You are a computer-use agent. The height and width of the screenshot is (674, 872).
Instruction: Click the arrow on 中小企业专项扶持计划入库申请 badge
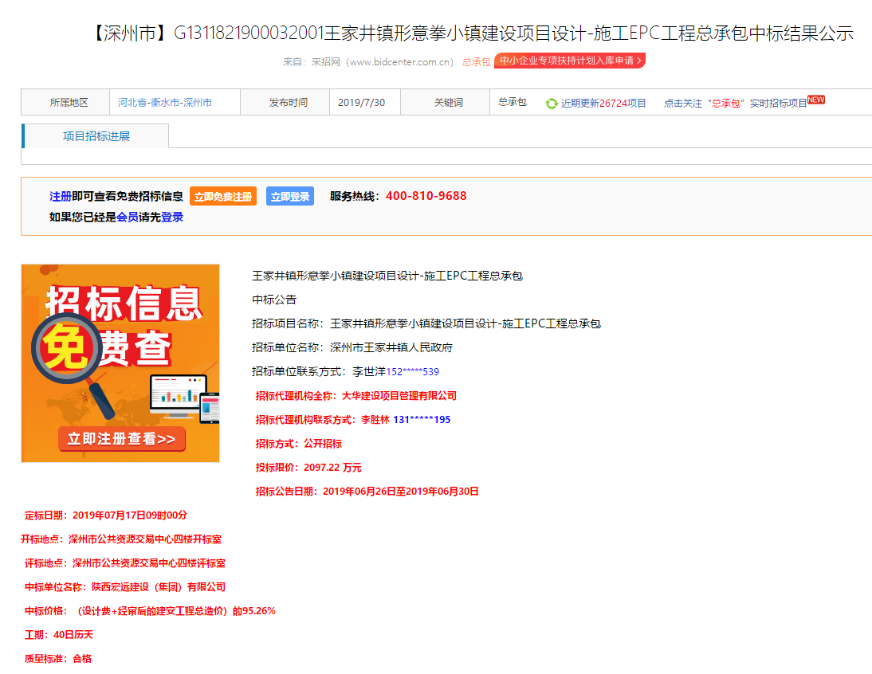pyautogui.click(x=640, y=61)
